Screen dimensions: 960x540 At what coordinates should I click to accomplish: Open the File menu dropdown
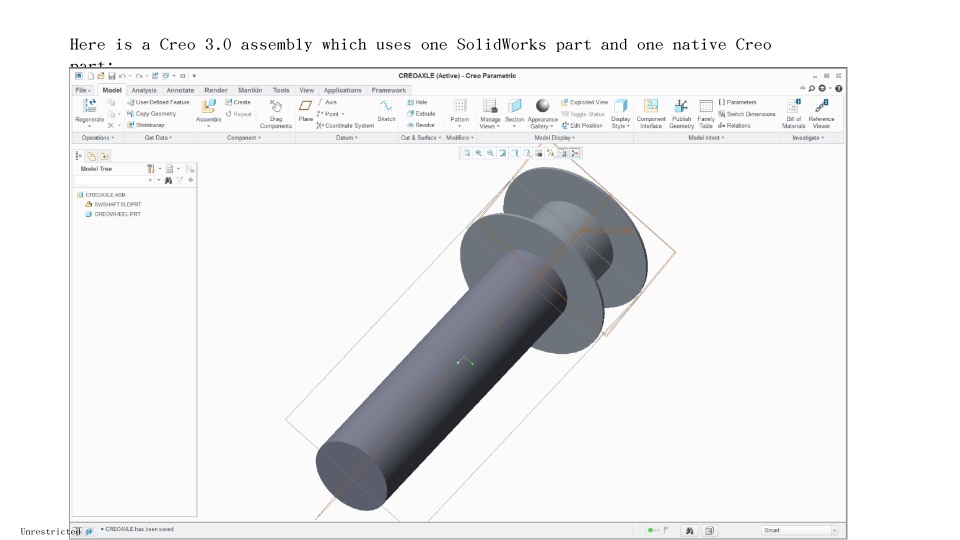click(x=83, y=90)
